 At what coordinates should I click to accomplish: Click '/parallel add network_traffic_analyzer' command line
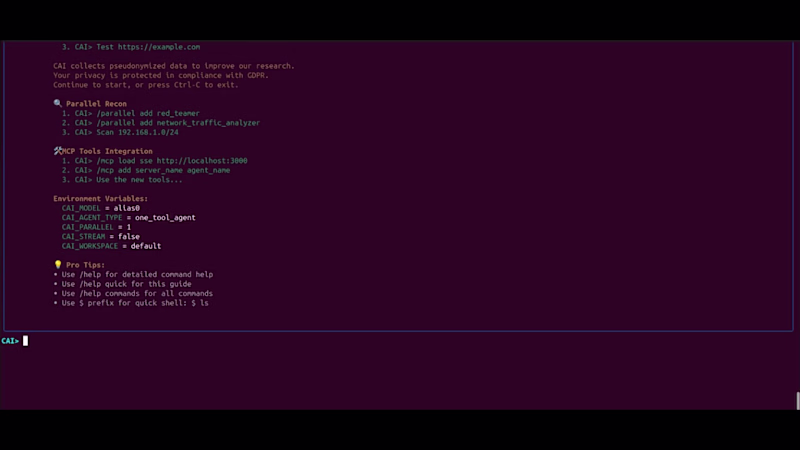161,123
